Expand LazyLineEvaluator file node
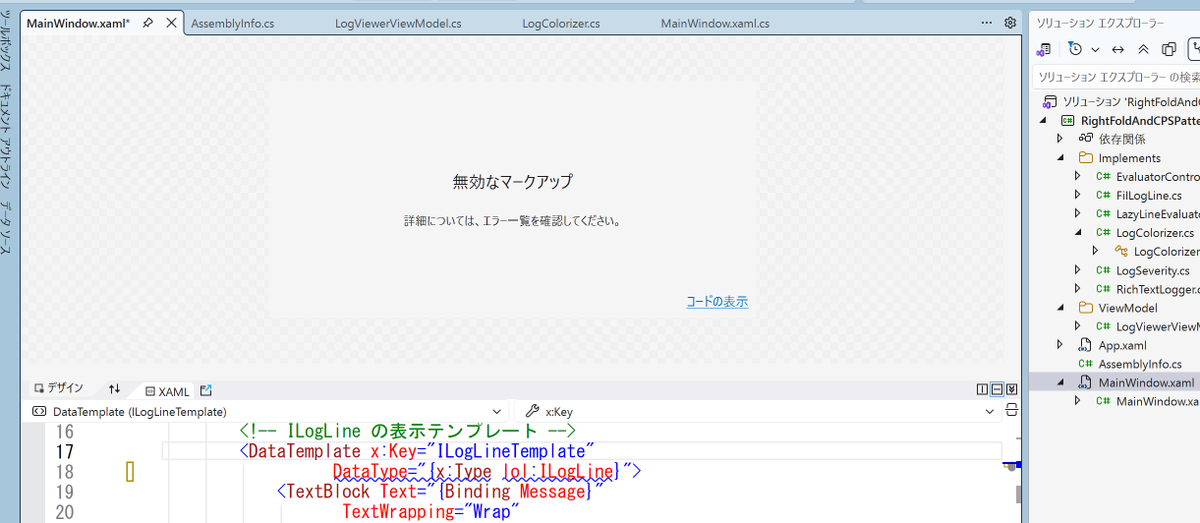Screen dimensions: 1200x523 tap(1078, 214)
